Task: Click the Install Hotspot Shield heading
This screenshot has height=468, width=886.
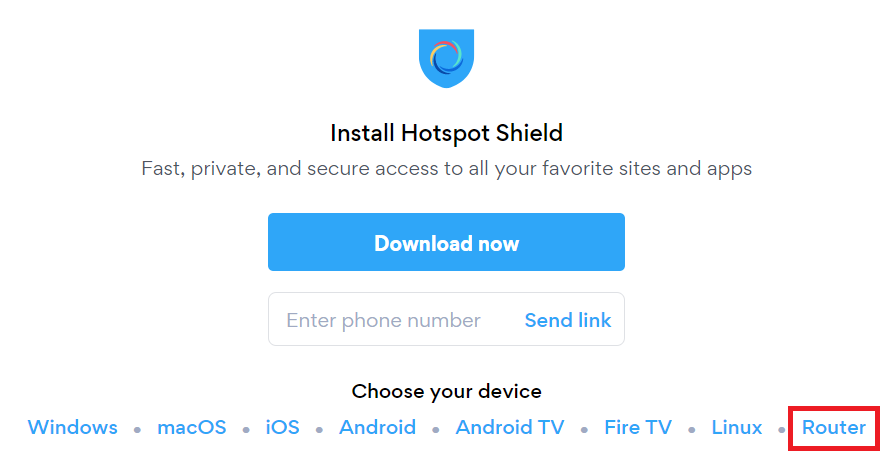Action: click(446, 133)
